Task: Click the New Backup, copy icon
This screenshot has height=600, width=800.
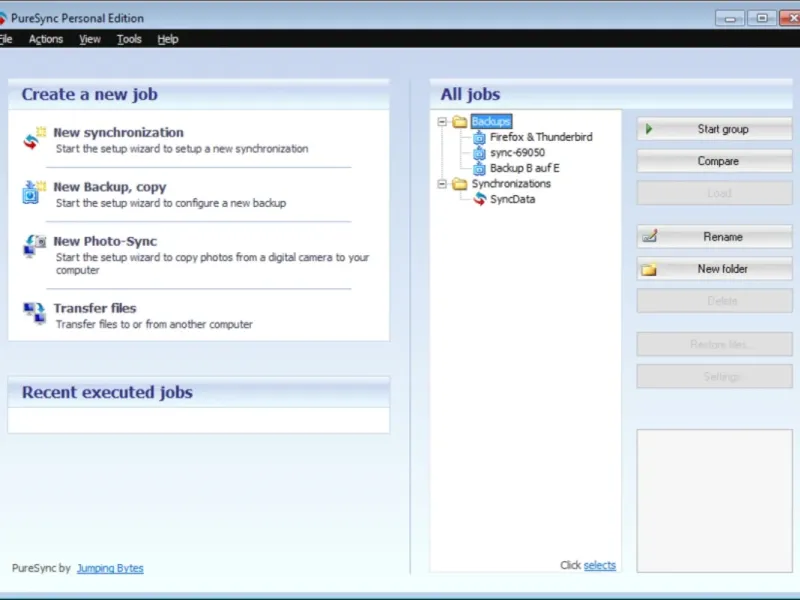Action: [x=34, y=192]
